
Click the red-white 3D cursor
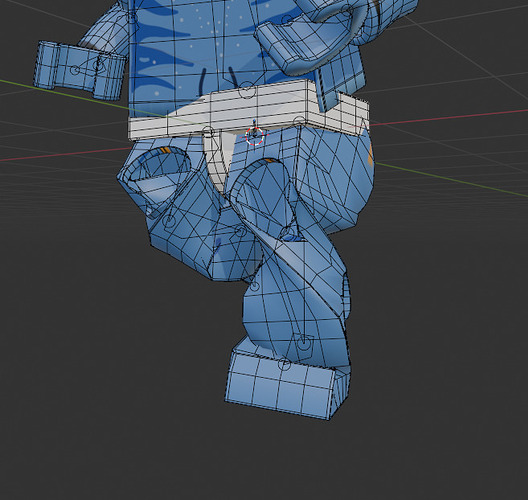pyautogui.click(x=254, y=136)
